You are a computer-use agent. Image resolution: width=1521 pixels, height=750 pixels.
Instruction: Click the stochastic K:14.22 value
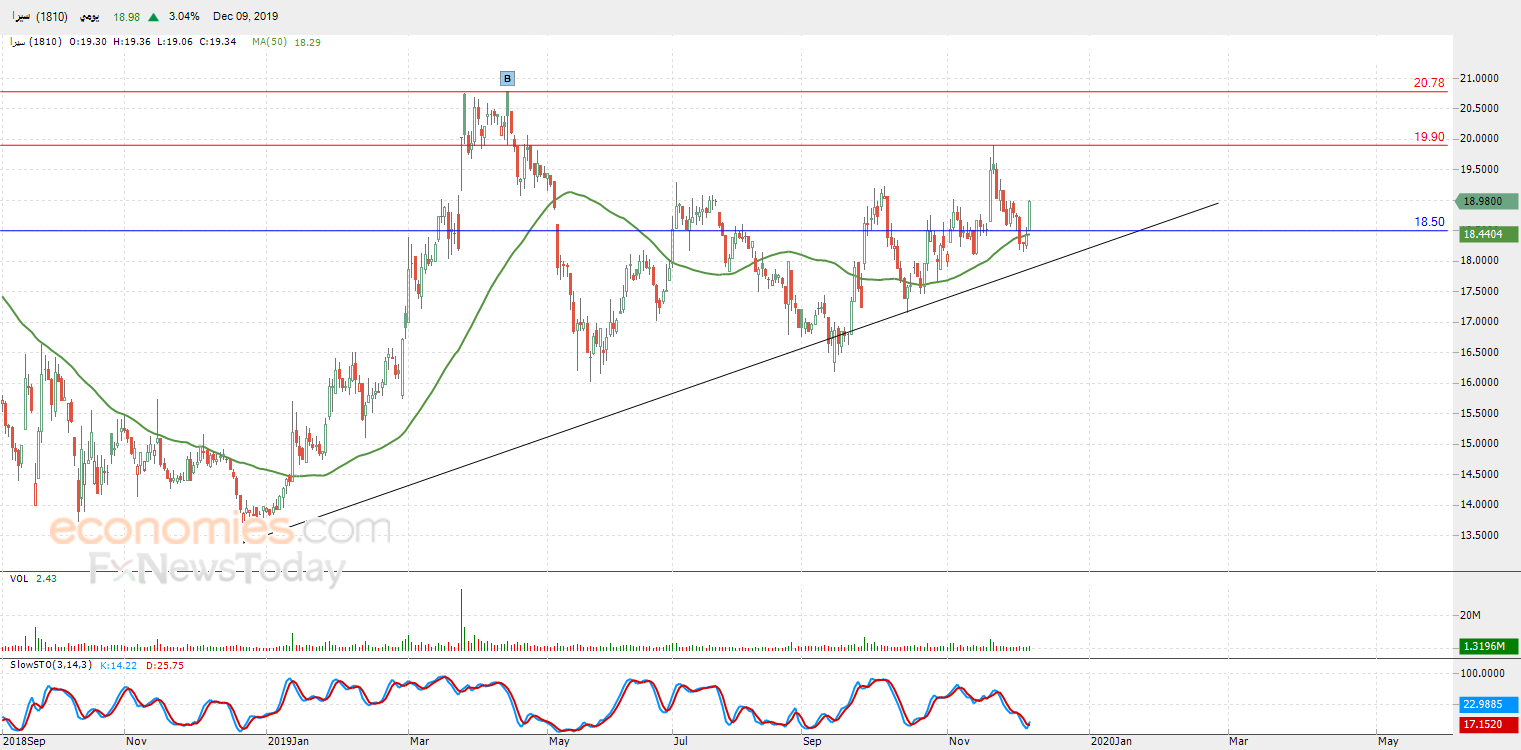[x=120, y=665]
